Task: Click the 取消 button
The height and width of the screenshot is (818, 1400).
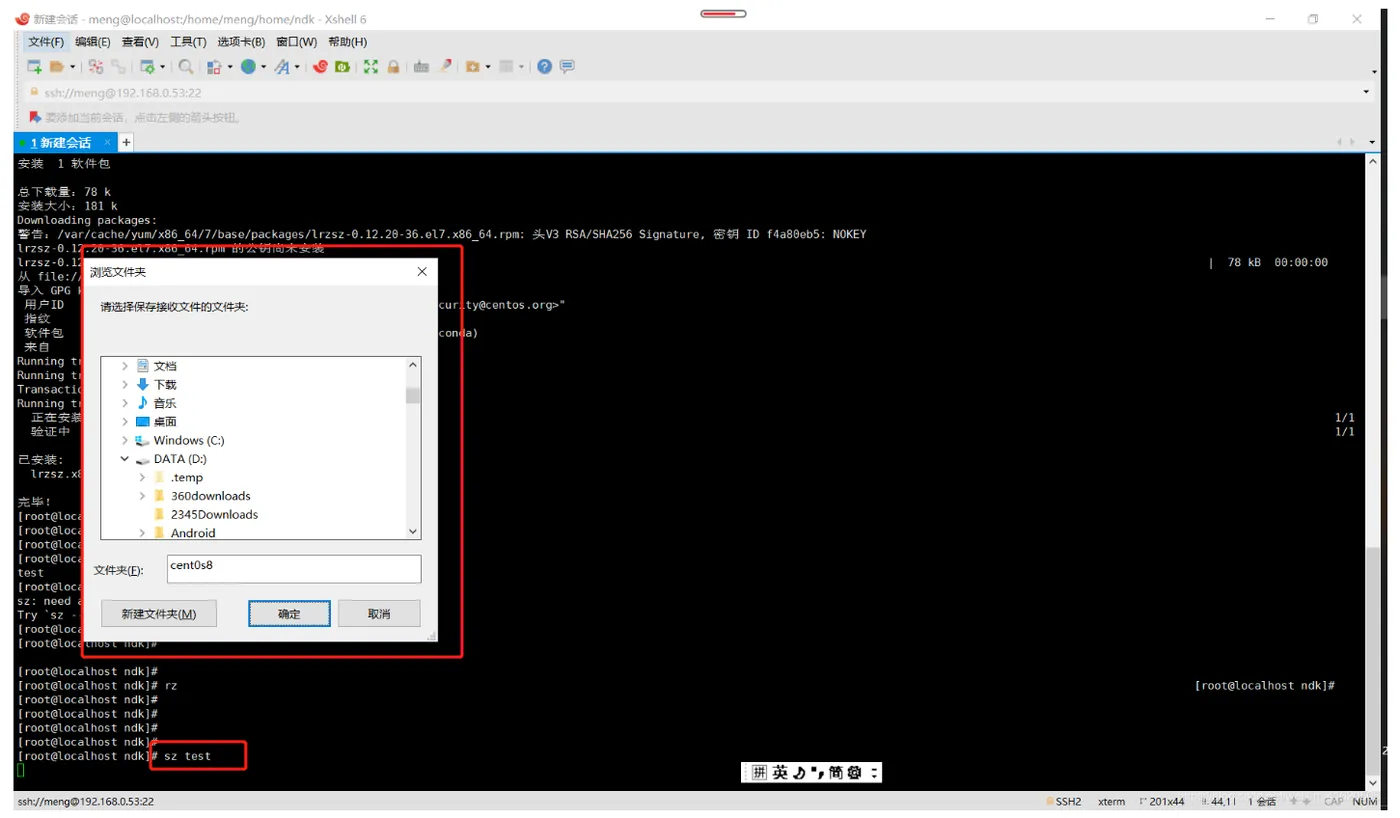Action: click(379, 613)
